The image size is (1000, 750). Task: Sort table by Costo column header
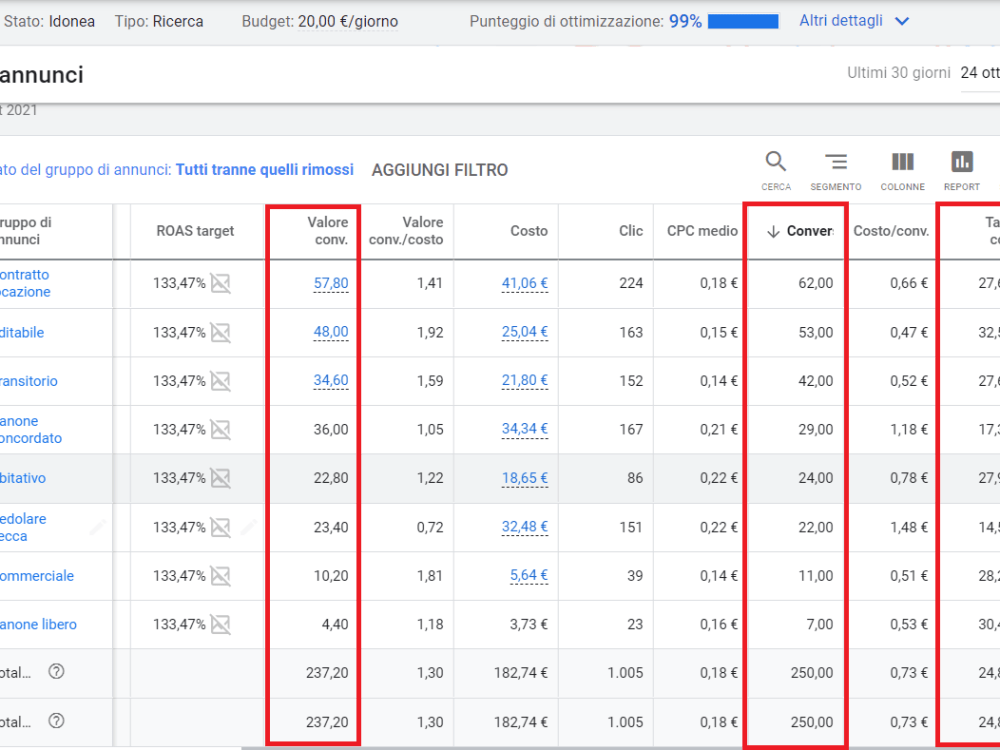coord(529,231)
